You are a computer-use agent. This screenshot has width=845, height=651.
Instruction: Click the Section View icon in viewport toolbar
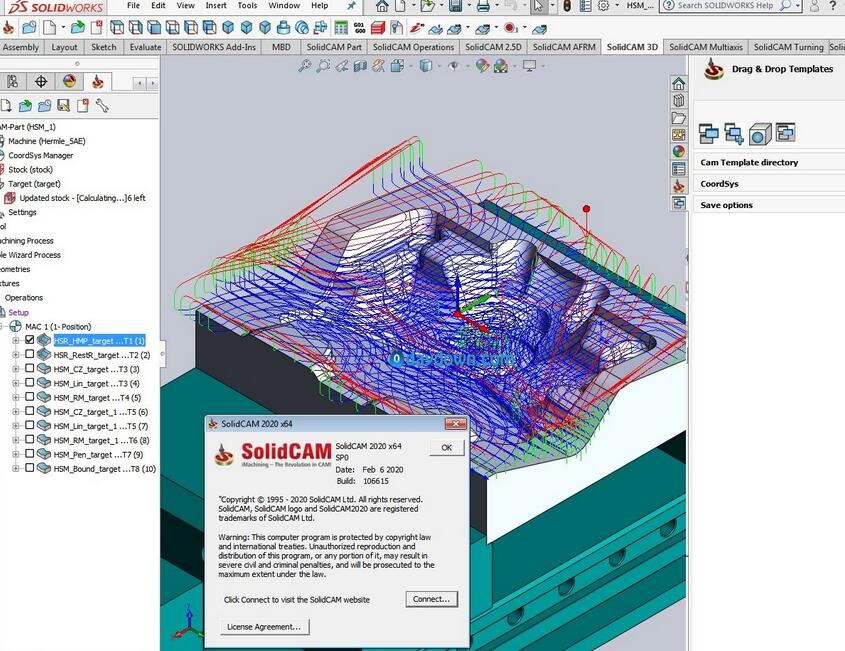360,66
